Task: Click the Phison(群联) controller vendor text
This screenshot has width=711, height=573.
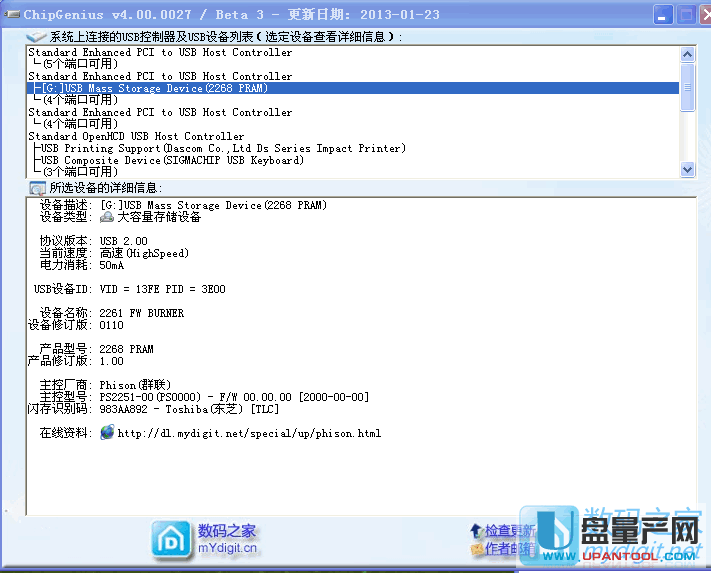Action: (135, 385)
